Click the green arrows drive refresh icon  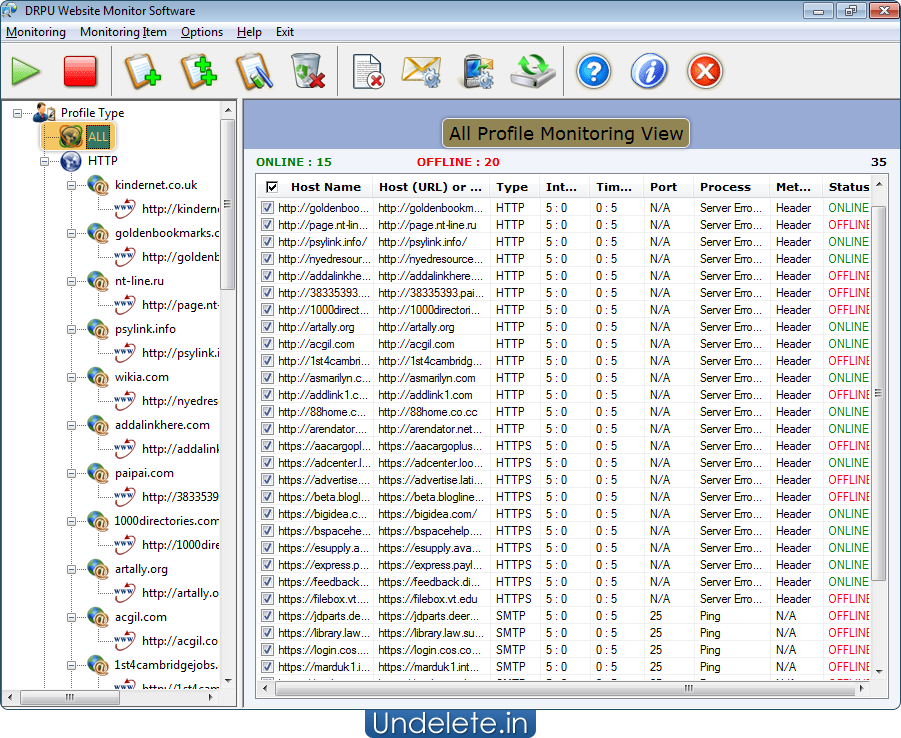(x=533, y=71)
